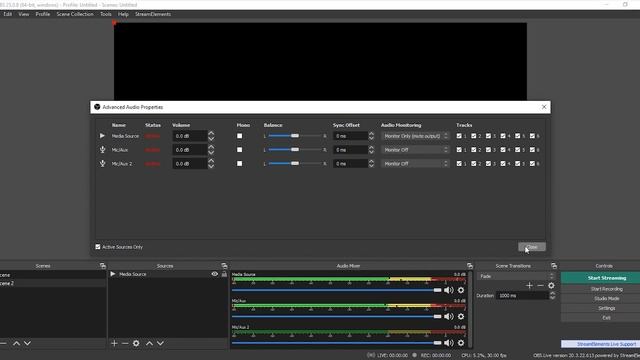Click the Close button in audio dialog
The width and height of the screenshot is (640, 360).
pyautogui.click(x=532, y=247)
